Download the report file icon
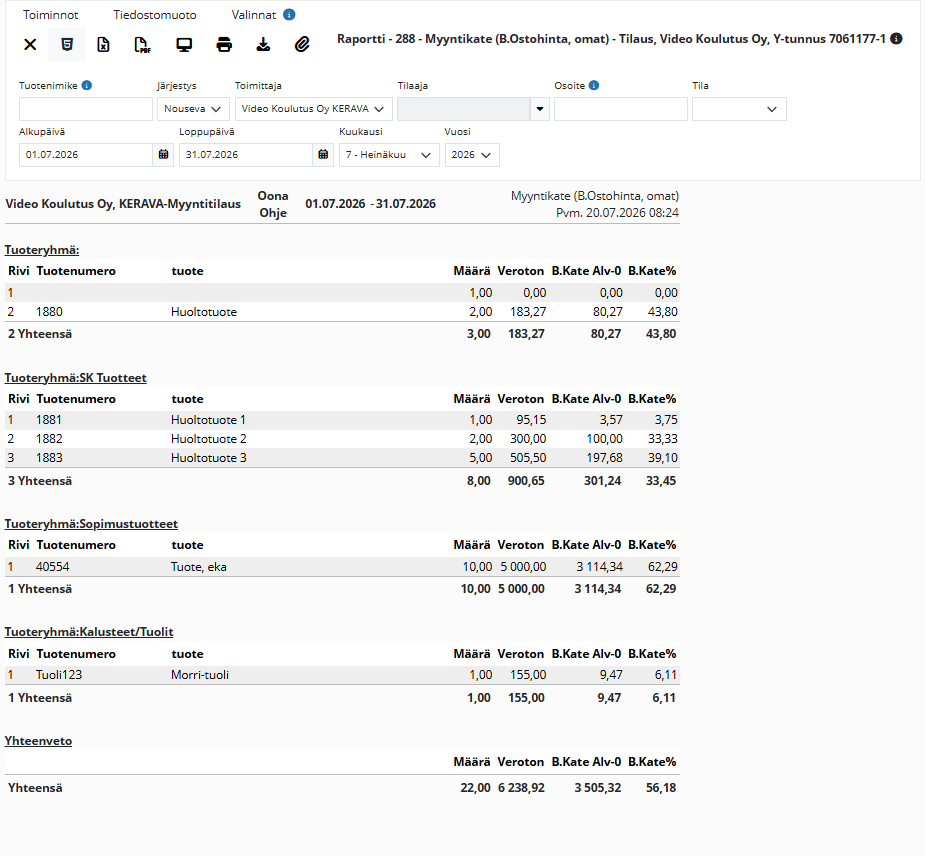This screenshot has width=925, height=856. [x=263, y=45]
